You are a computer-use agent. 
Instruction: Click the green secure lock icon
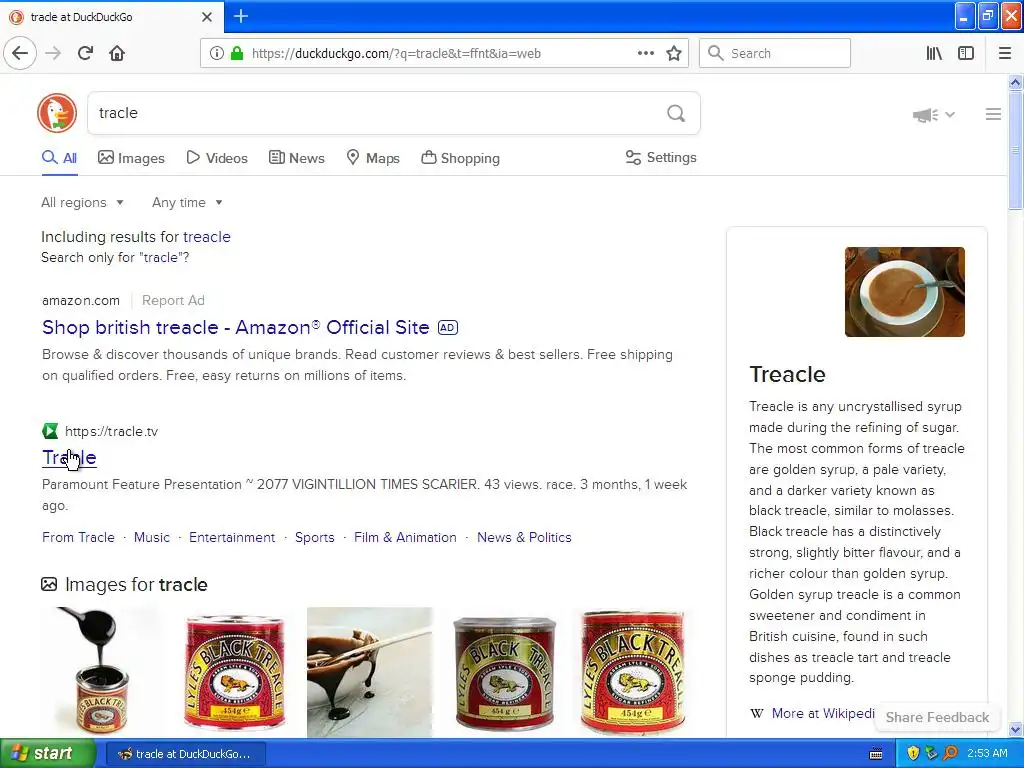point(236,53)
